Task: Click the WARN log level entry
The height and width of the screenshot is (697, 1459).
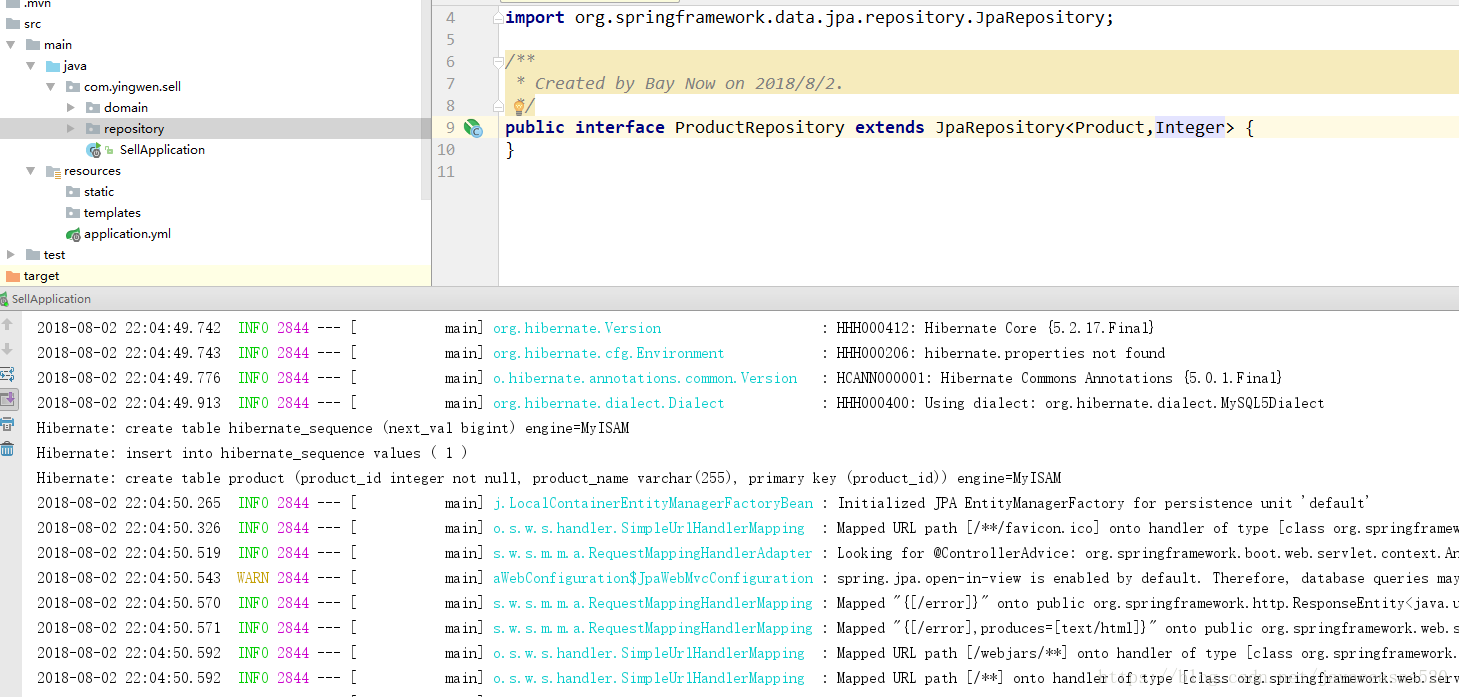Action: [x=253, y=578]
